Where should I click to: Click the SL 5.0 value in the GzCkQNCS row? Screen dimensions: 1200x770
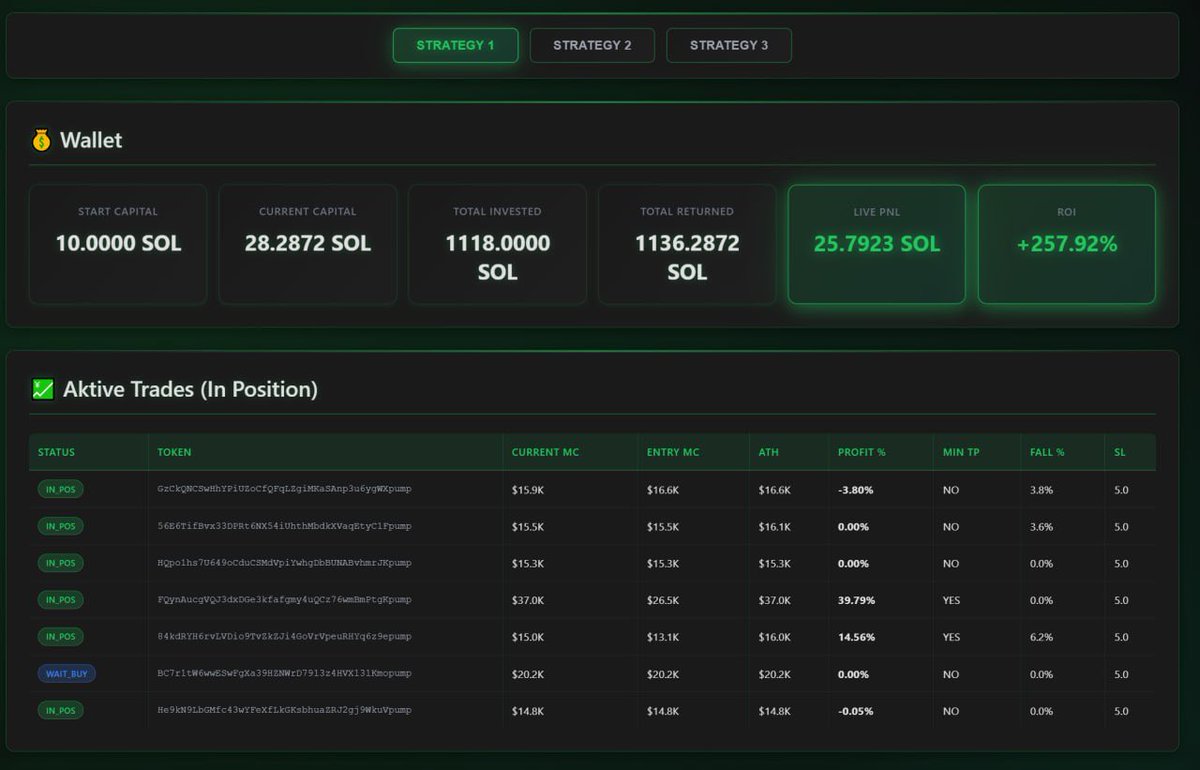(1121, 490)
